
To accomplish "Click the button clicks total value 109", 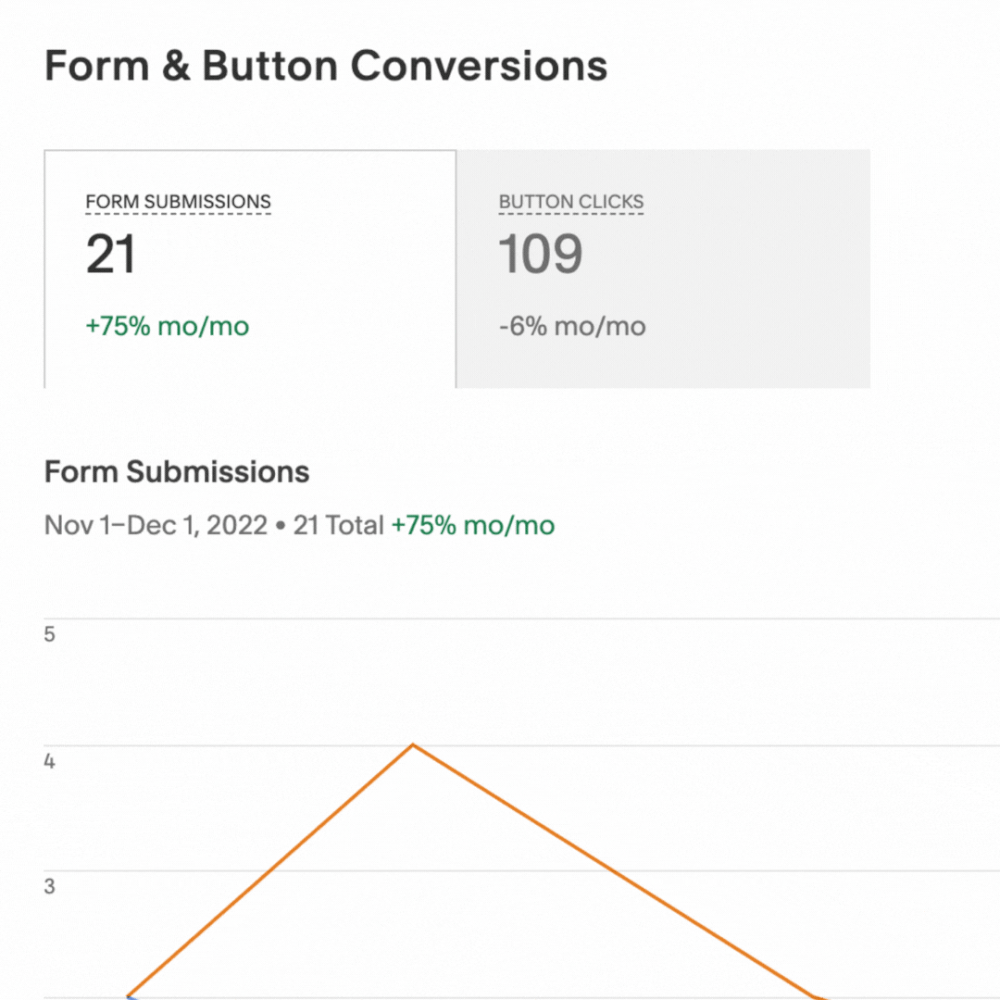I will (x=540, y=253).
